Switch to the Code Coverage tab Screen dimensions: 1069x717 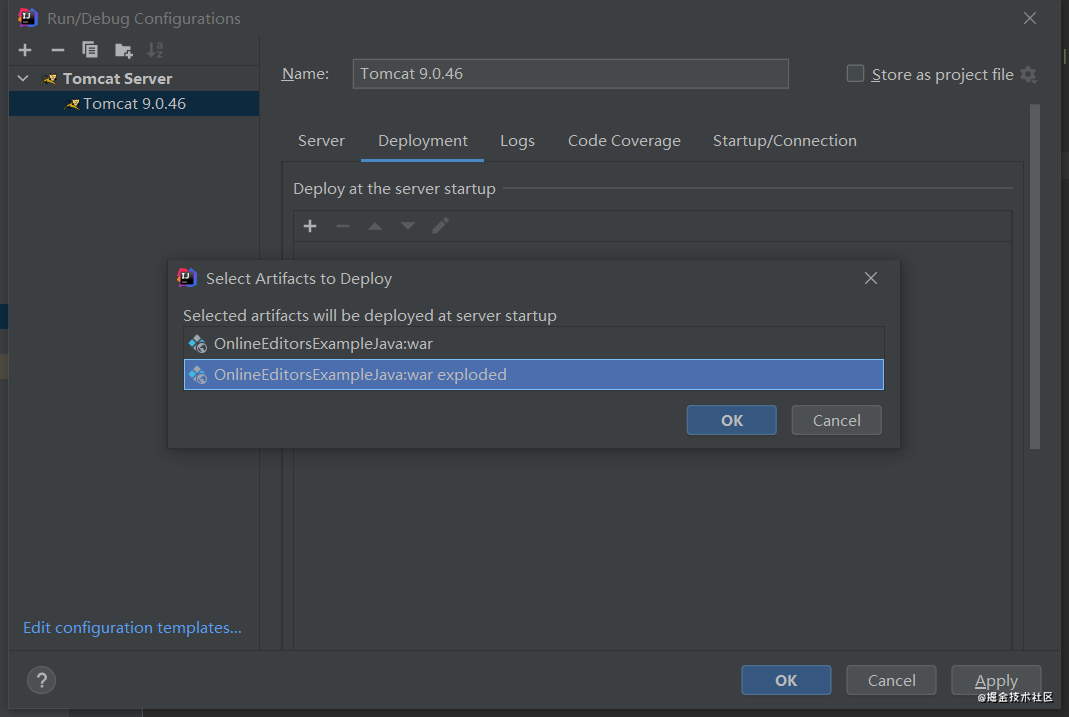(x=624, y=140)
